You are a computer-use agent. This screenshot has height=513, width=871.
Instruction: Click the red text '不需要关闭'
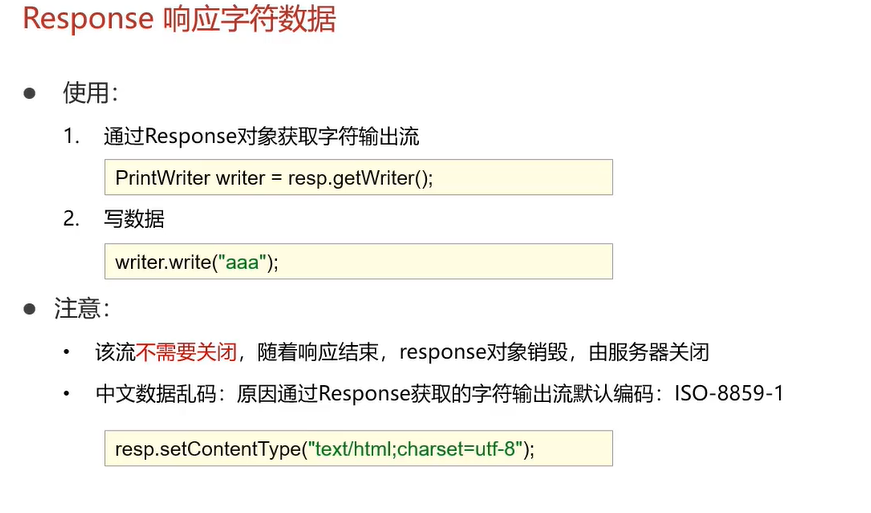pyautogui.click(x=186, y=352)
